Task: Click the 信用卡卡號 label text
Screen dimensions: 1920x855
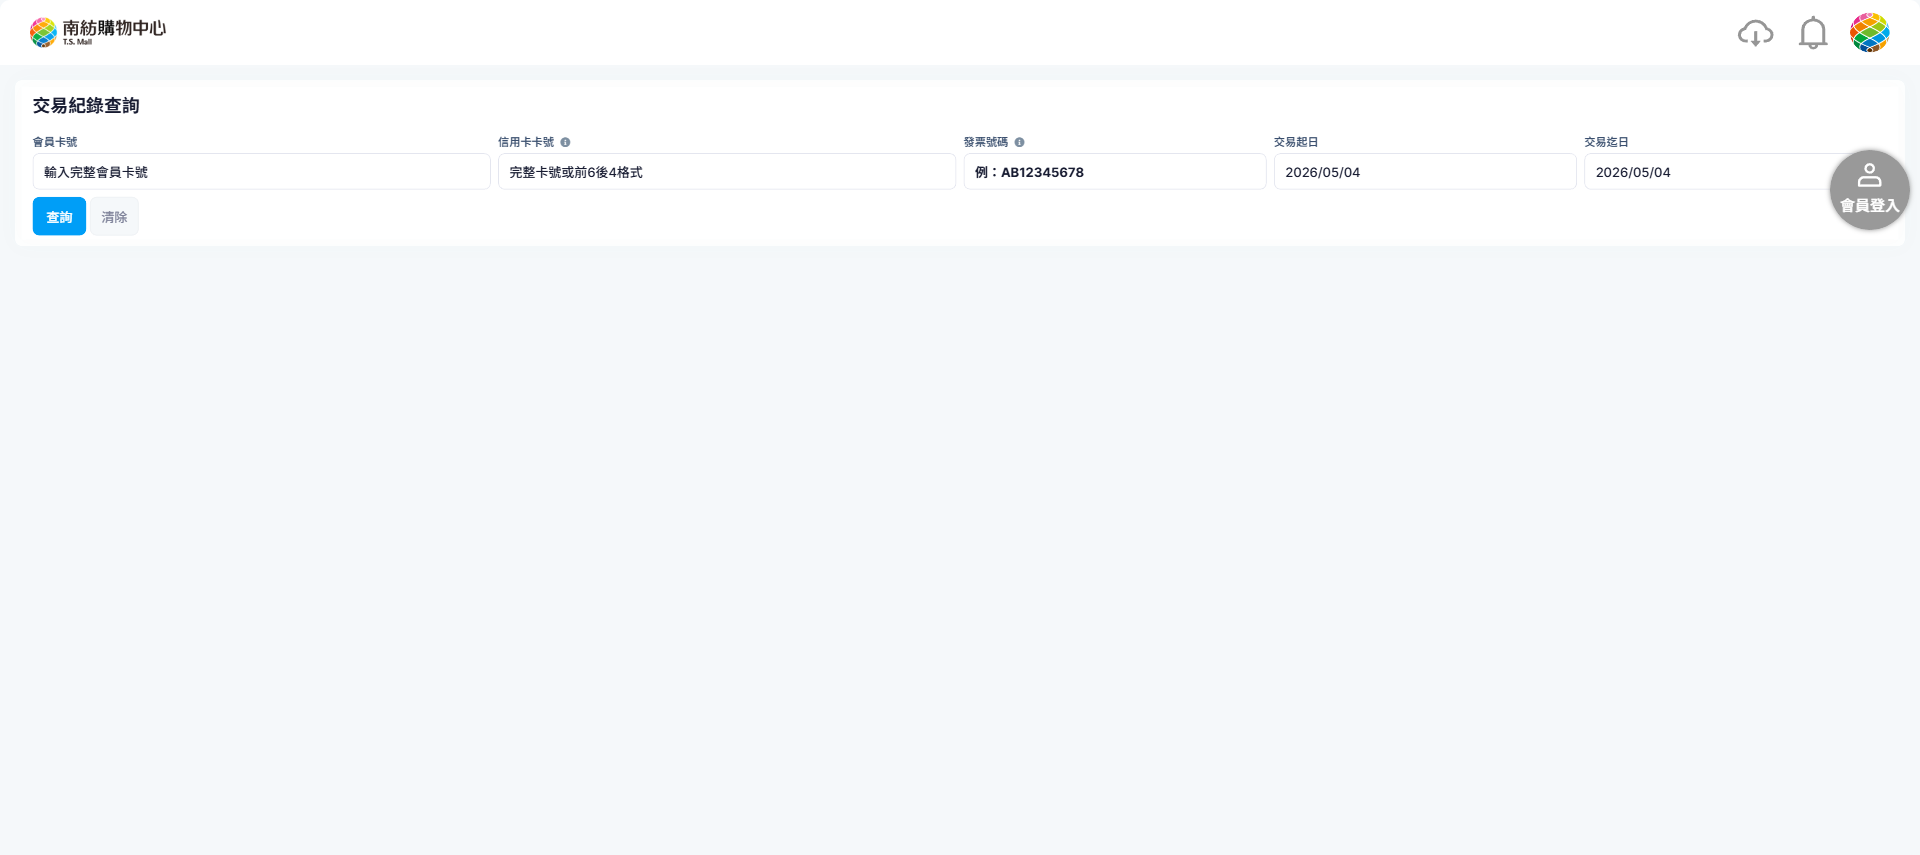Action: point(526,142)
